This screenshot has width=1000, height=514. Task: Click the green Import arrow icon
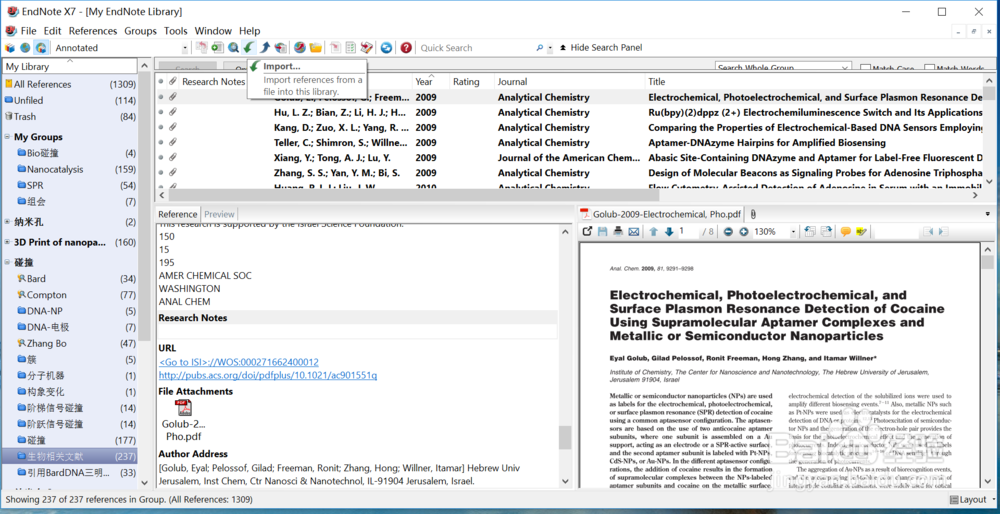click(249, 48)
